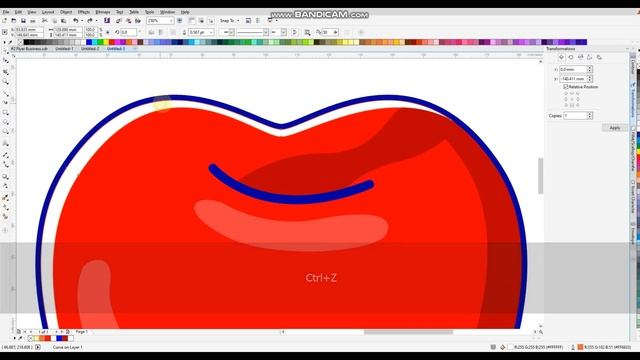Switch to the Untitled-1 document tab
640x360 pixels.
pos(64,49)
